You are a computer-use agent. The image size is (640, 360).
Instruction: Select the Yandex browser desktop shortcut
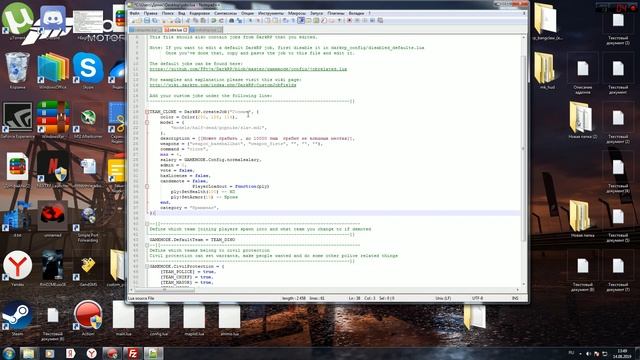click(x=17, y=268)
